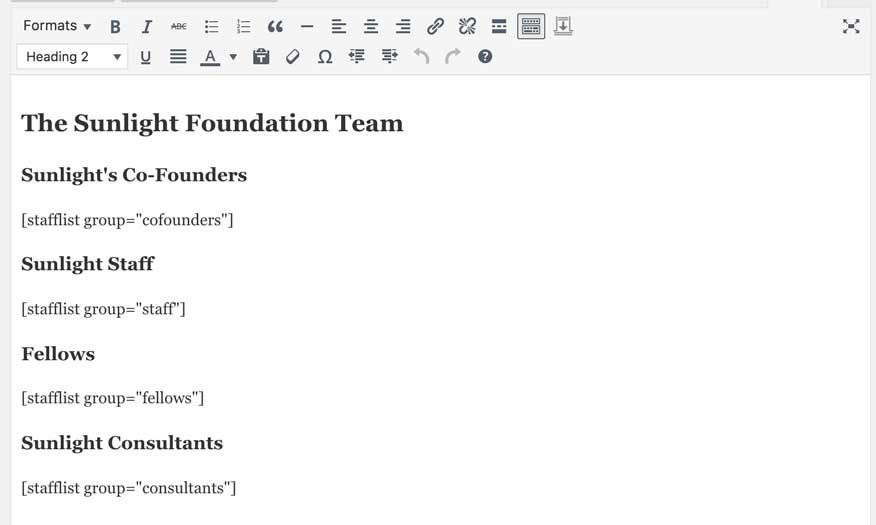This screenshot has width=876, height=525.
Task: Toggle italic formatting
Action: coord(146,26)
